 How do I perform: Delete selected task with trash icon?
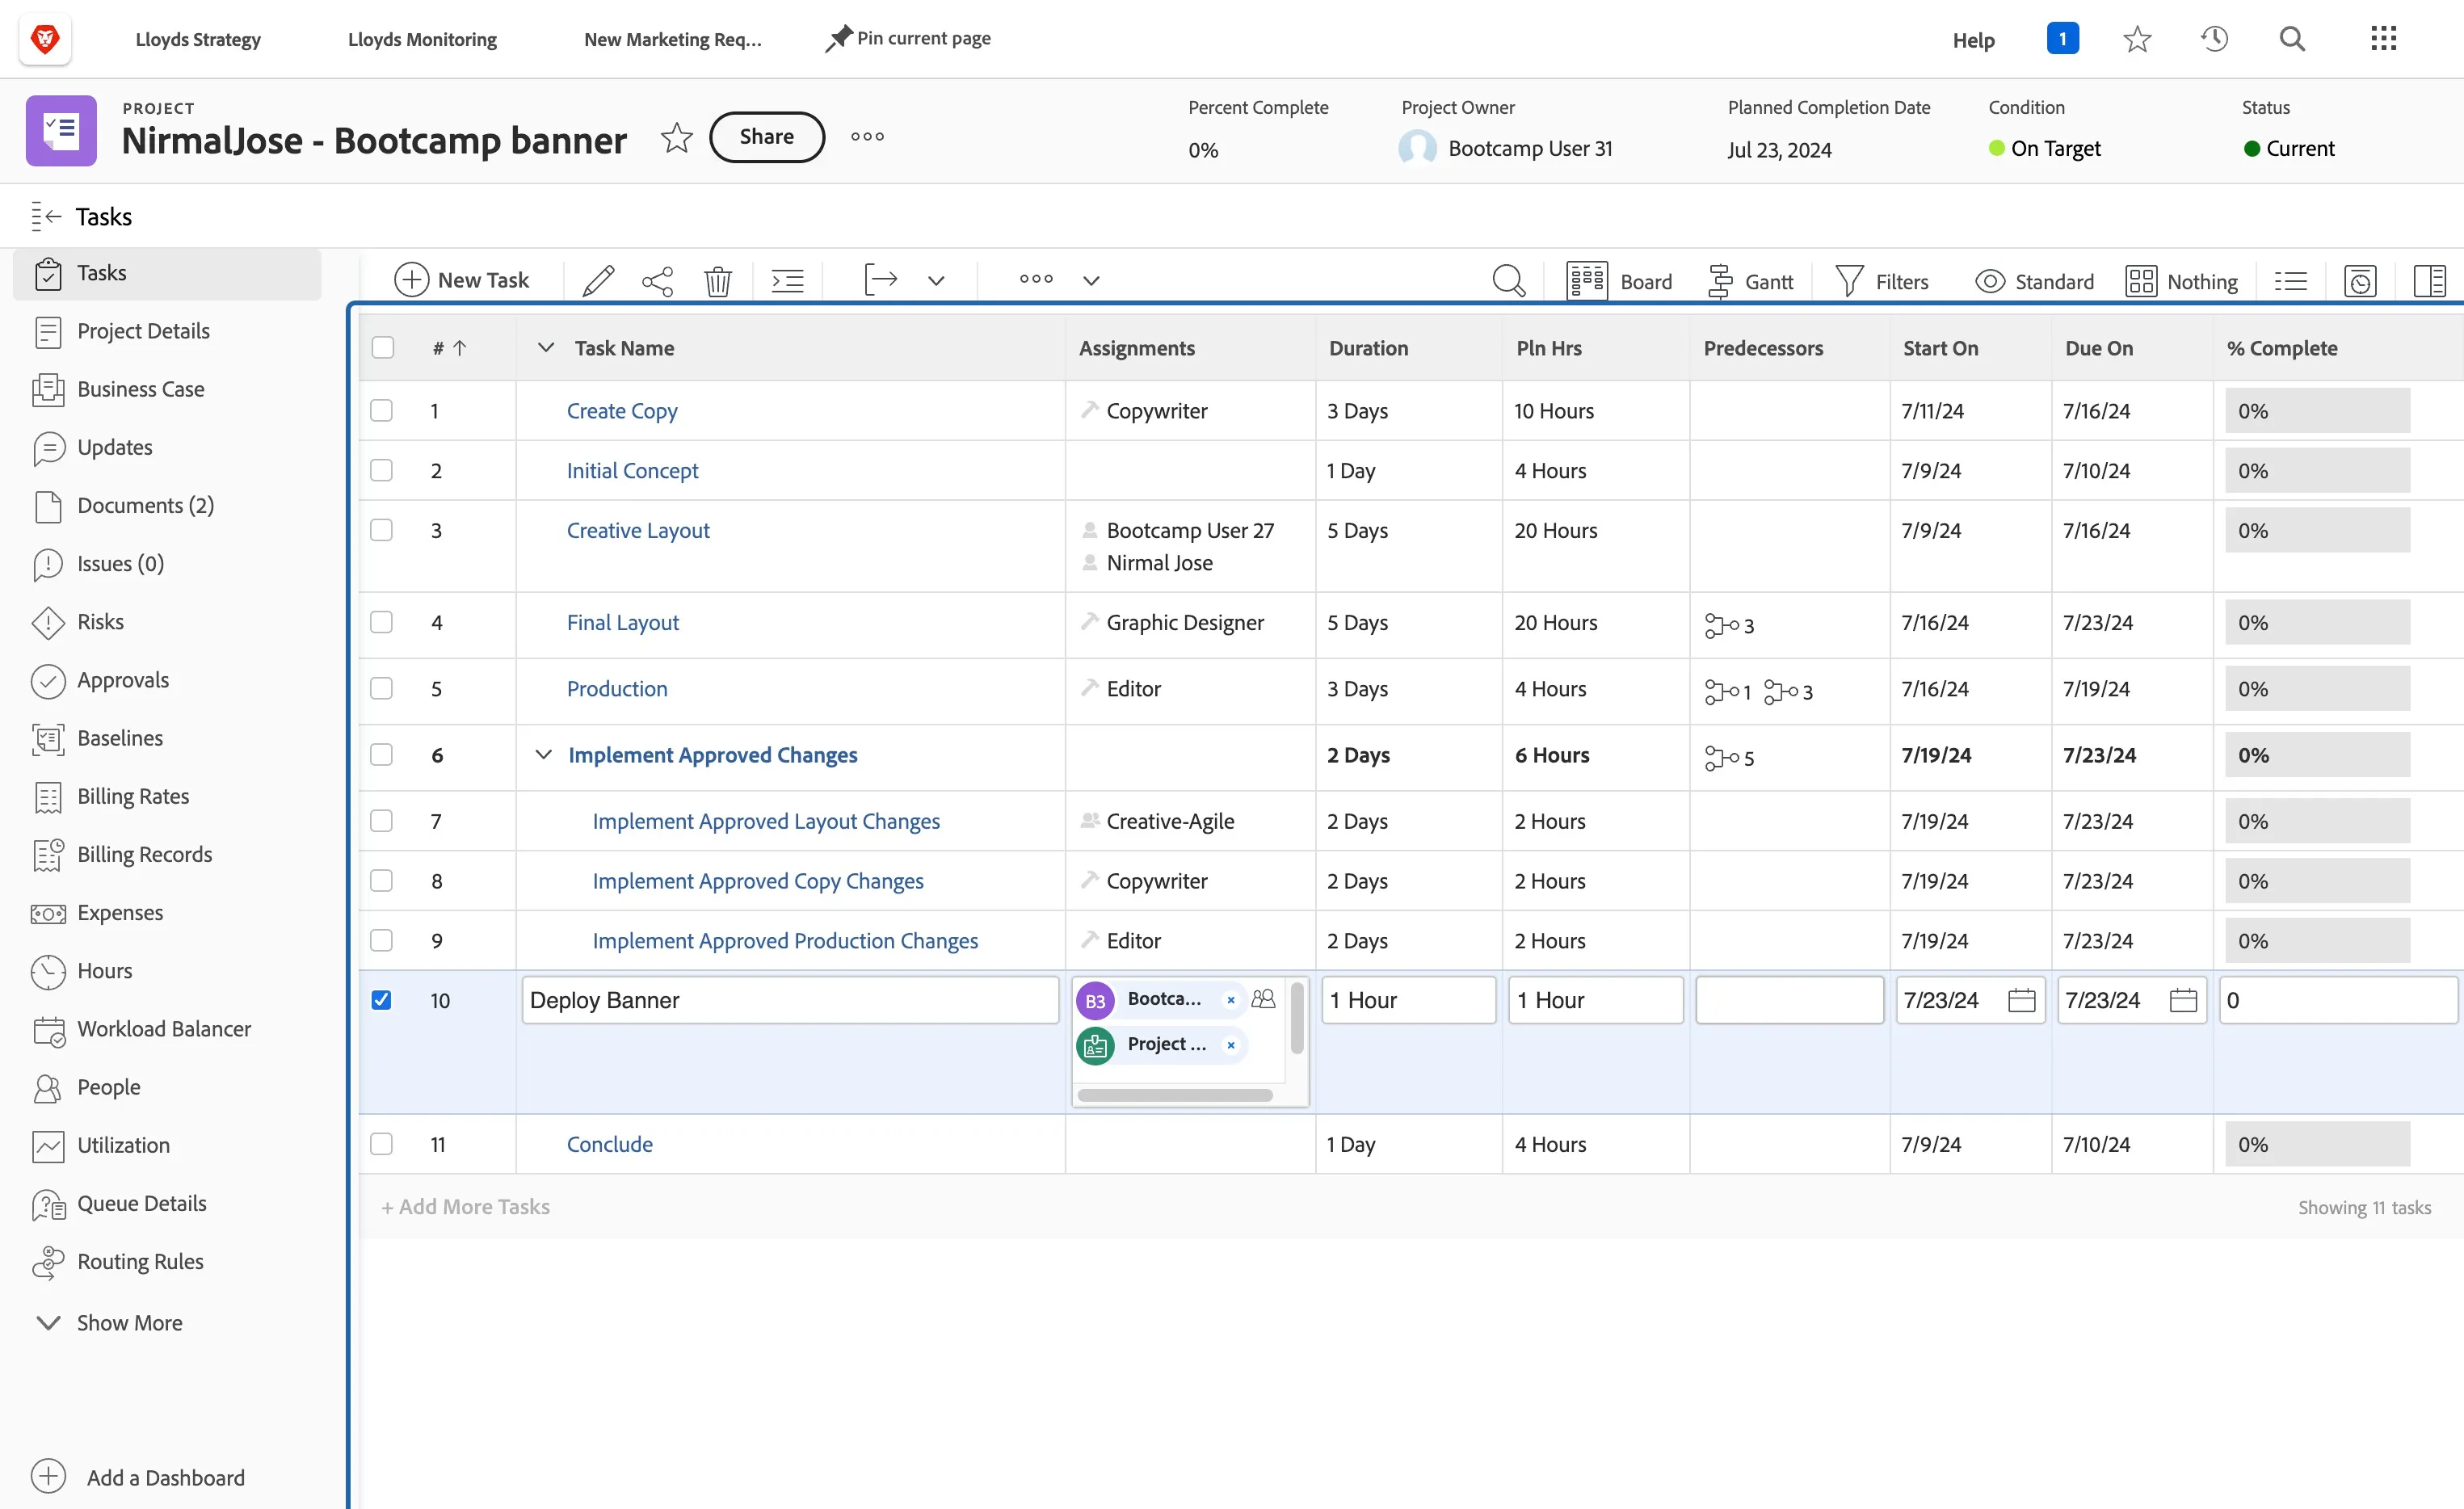(x=718, y=281)
